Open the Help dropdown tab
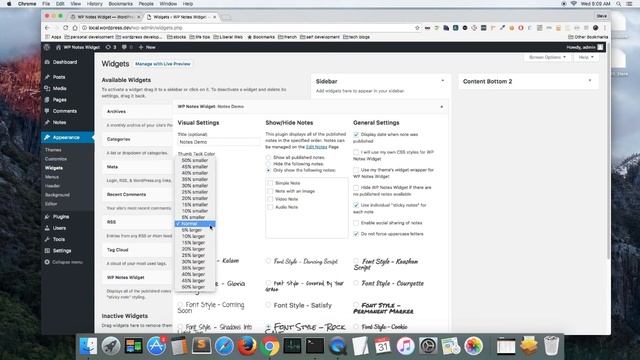 pyautogui.click(x=586, y=57)
